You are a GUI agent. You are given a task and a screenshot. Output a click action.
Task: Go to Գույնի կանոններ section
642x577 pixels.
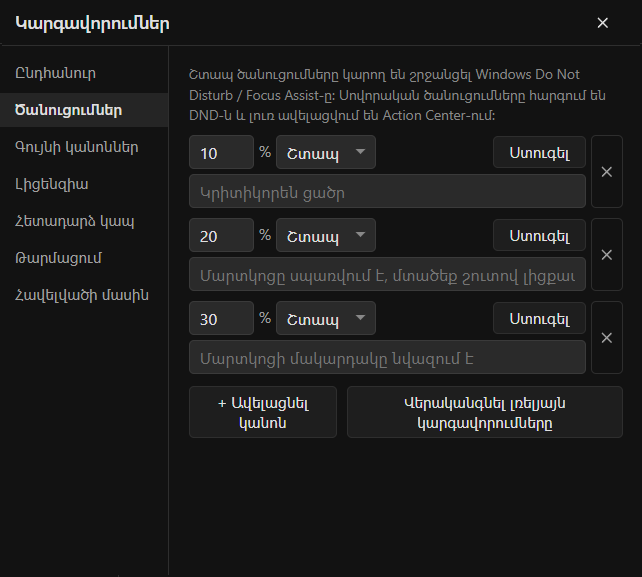tap(84, 147)
